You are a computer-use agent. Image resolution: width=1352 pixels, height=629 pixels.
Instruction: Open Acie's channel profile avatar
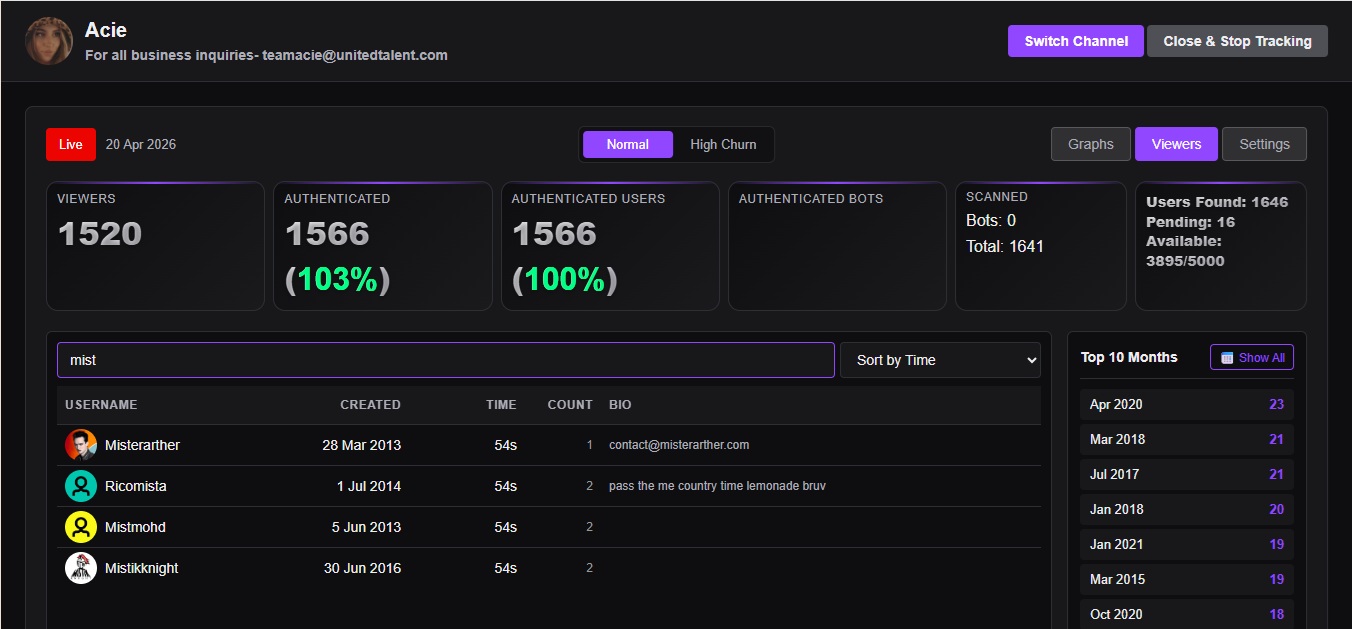click(49, 41)
